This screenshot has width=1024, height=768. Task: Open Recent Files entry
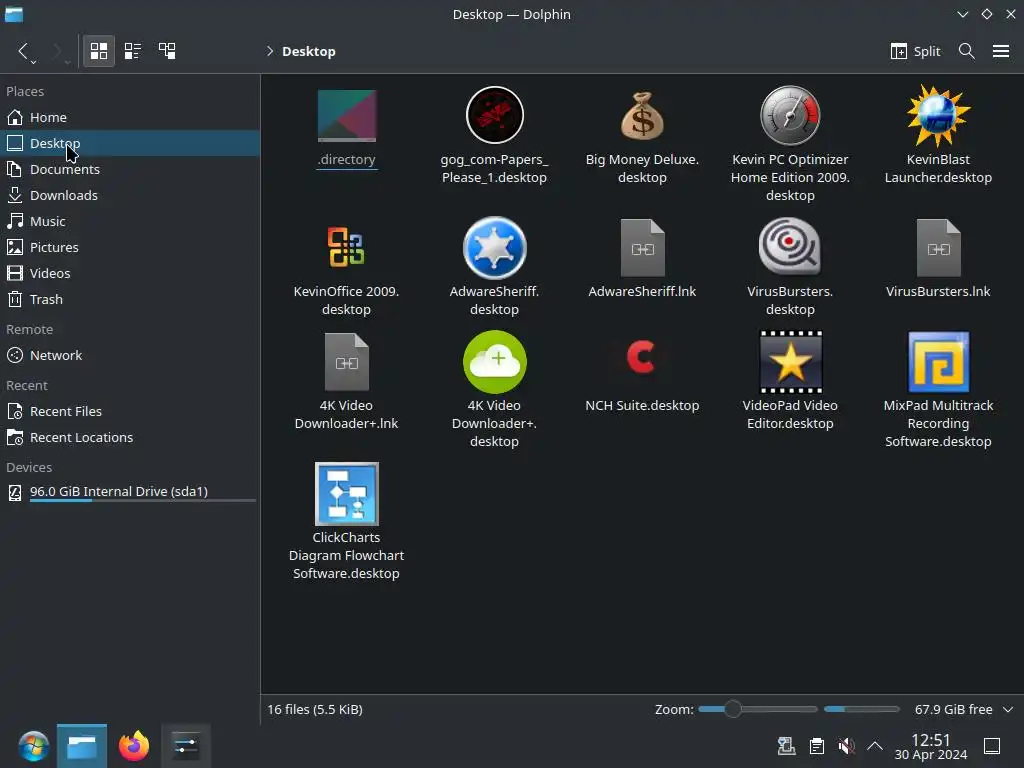[130, 411]
